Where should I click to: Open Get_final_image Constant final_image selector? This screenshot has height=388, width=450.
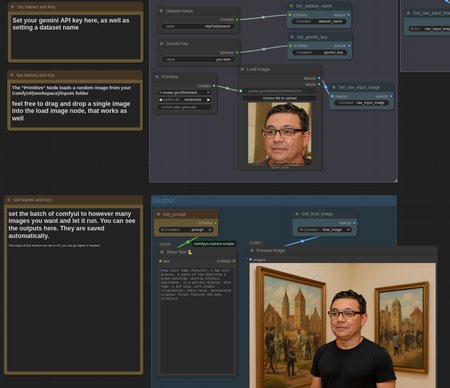[x=324, y=230]
